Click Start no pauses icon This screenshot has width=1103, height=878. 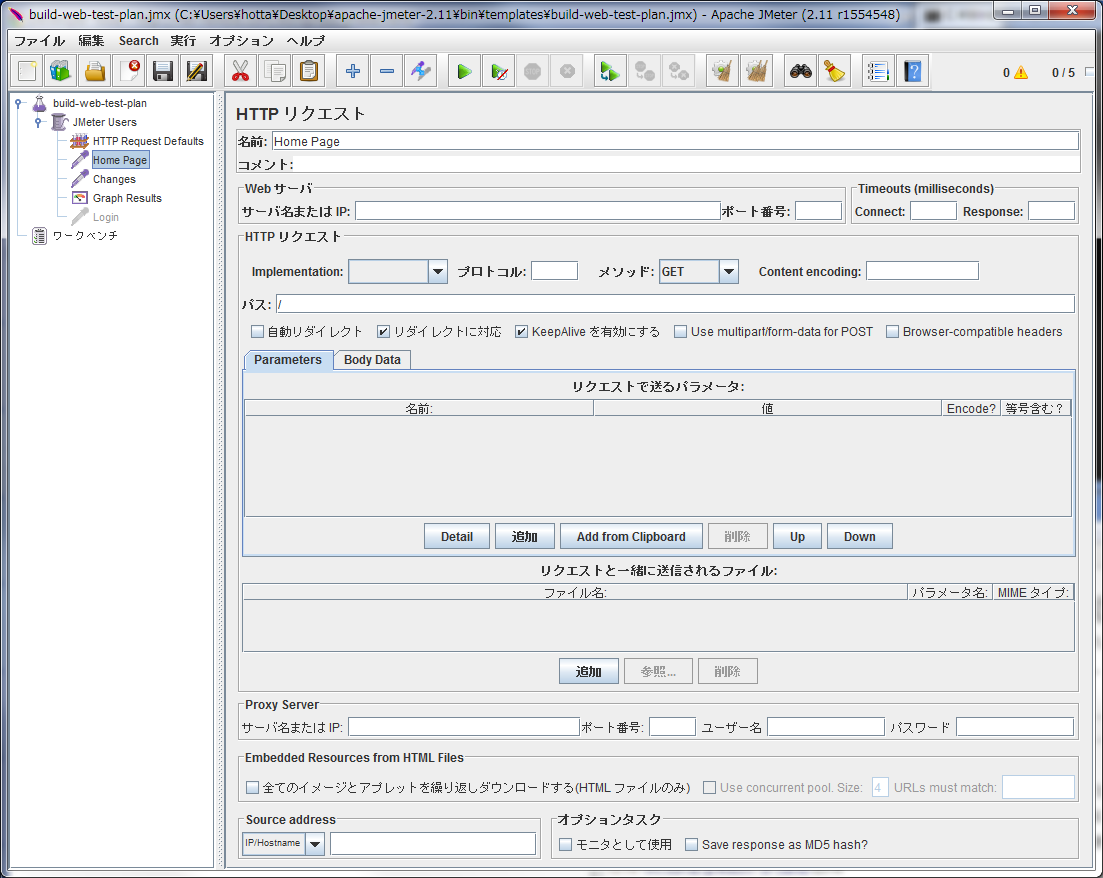coord(499,71)
